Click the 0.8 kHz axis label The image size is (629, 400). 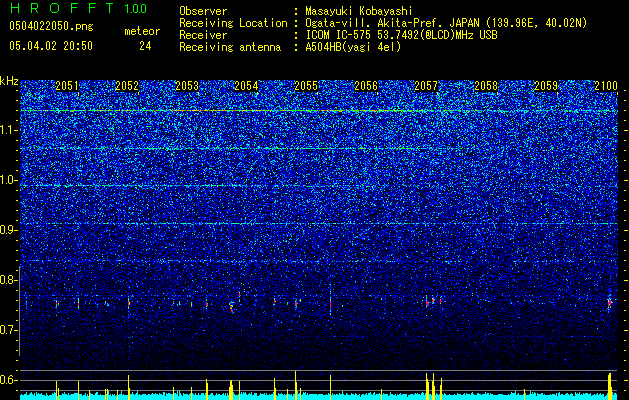pyautogui.click(x=9, y=280)
